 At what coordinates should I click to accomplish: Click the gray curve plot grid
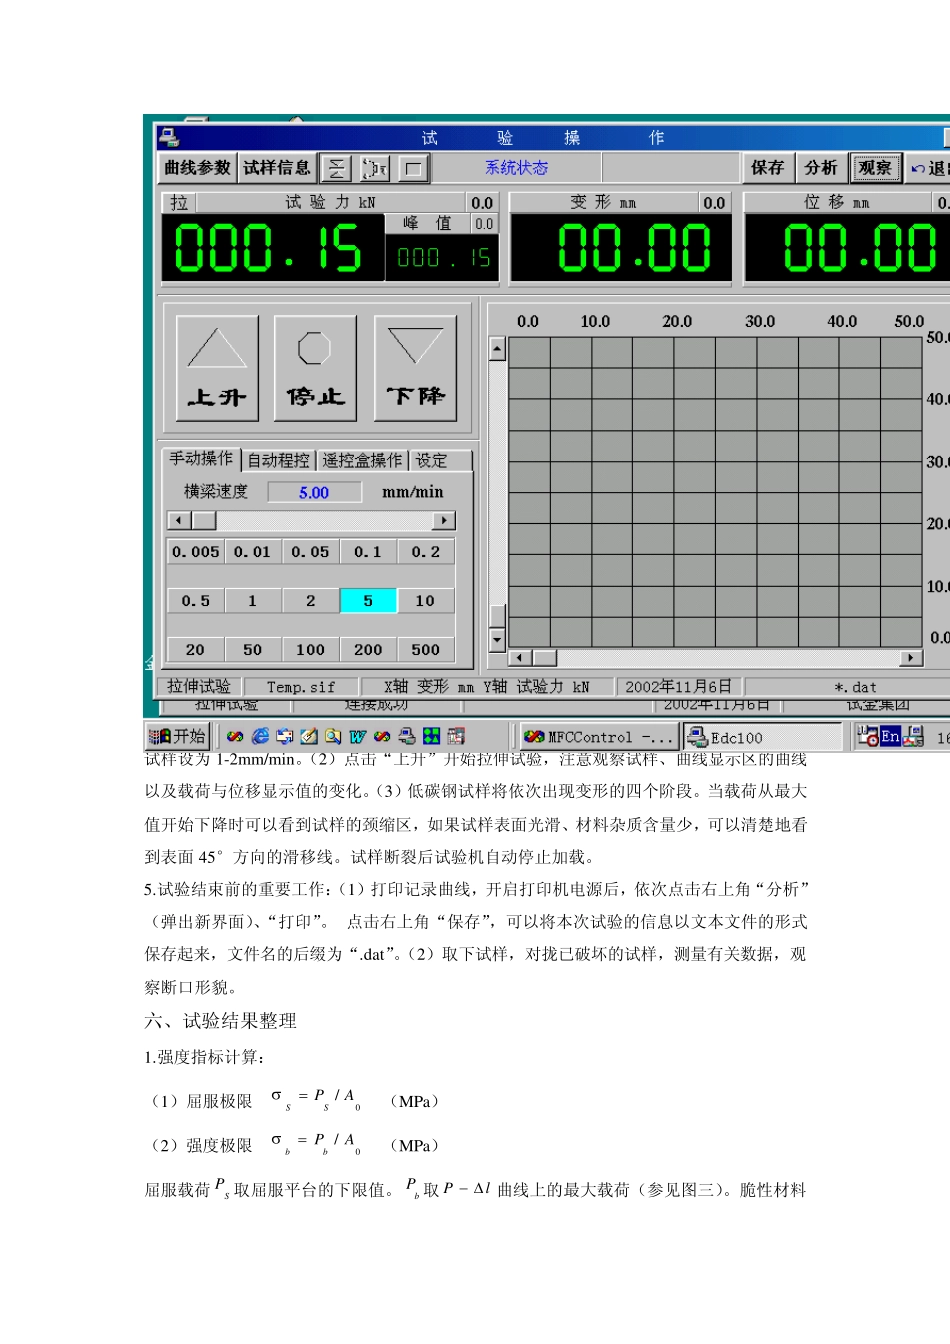tap(716, 492)
